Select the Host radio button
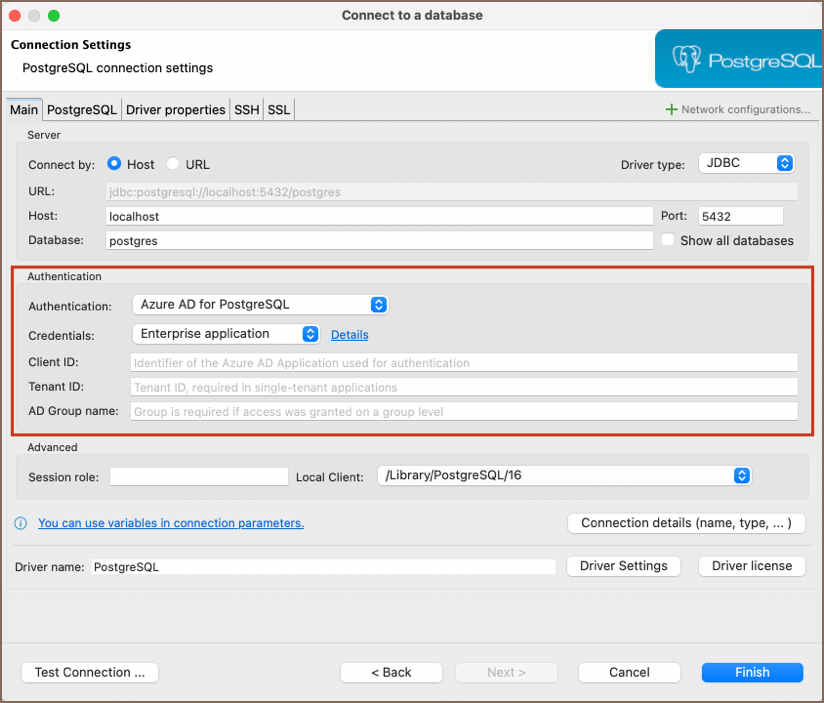Screen dimensions: 824x703 click(x=114, y=164)
